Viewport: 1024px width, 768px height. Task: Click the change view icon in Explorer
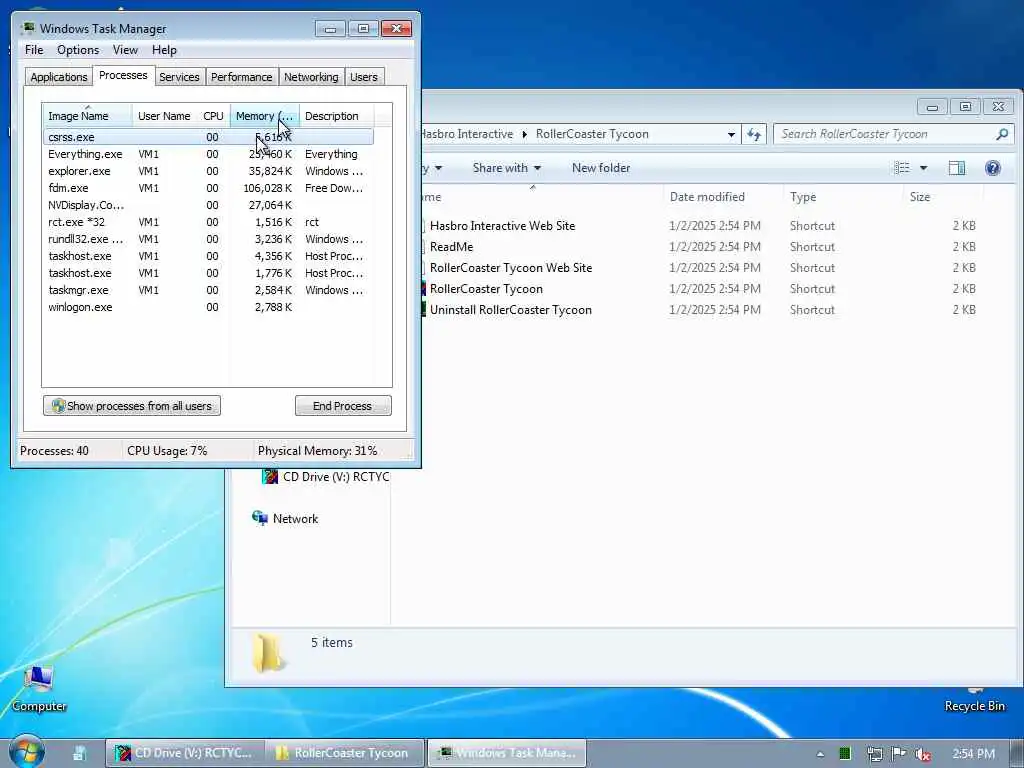click(x=902, y=168)
